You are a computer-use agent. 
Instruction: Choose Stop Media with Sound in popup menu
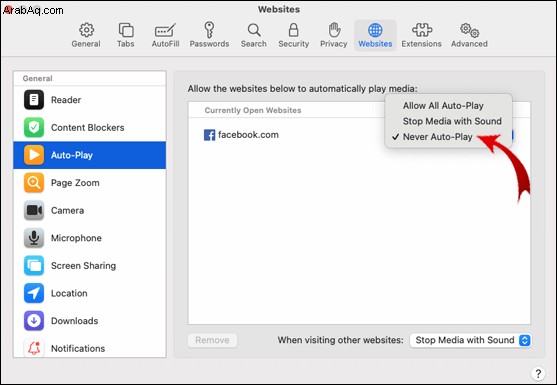[x=452, y=121]
